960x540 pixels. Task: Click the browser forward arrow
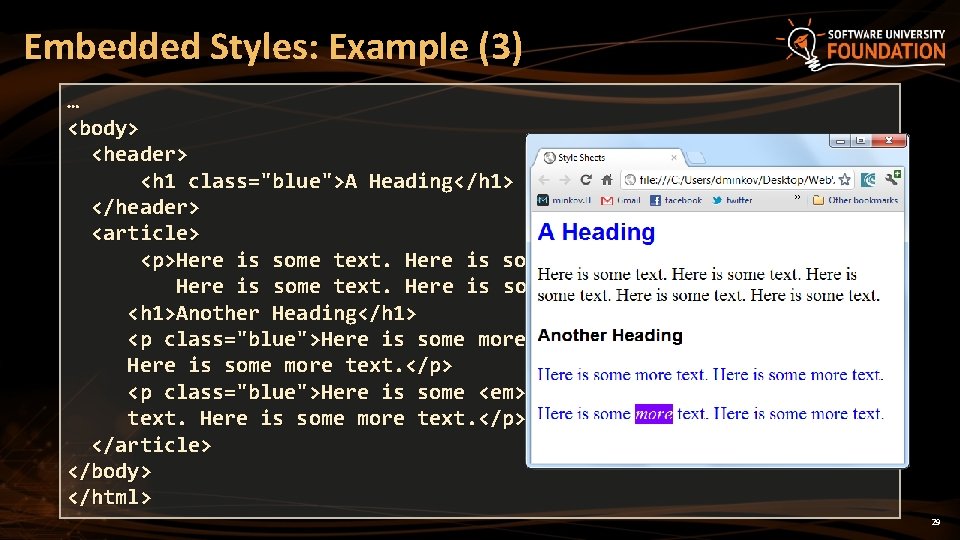click(x=564, y=180)
